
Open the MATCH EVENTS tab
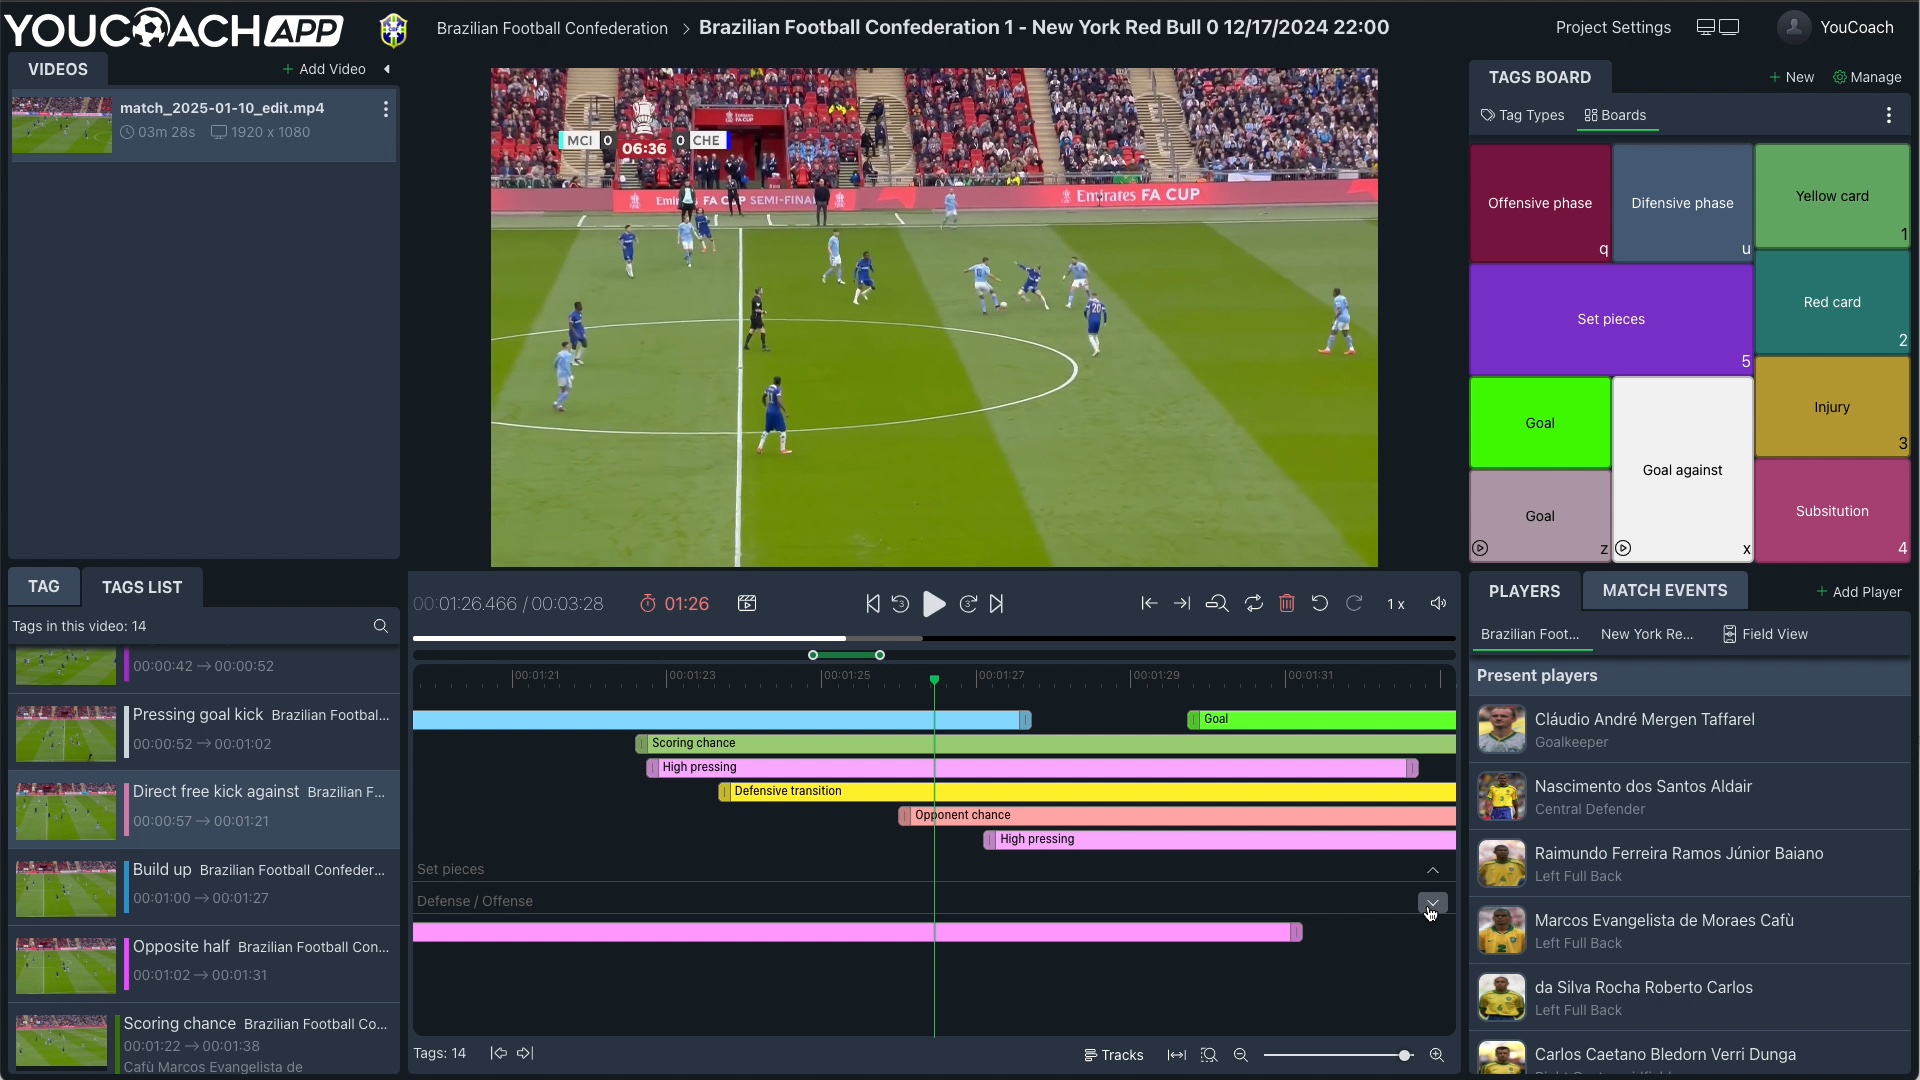[1665, 591]
